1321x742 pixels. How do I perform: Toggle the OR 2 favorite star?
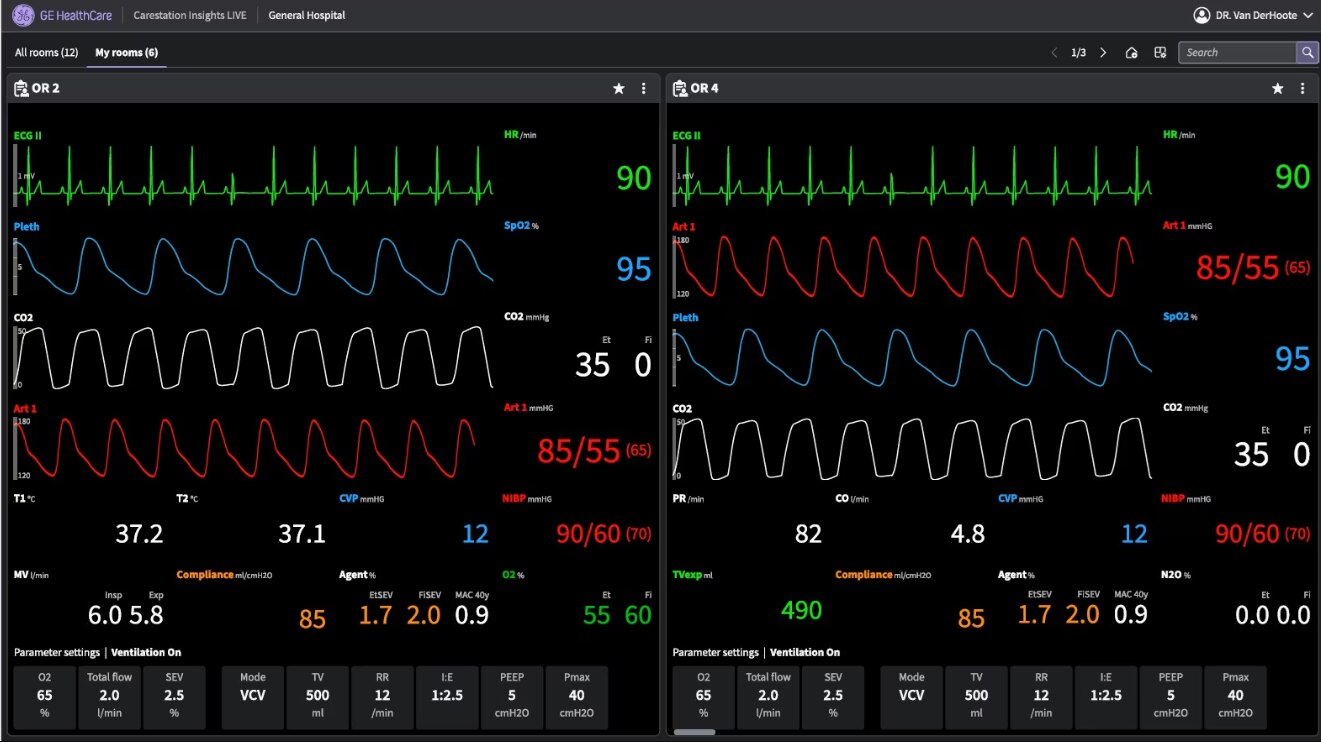[x=619, y=88]
